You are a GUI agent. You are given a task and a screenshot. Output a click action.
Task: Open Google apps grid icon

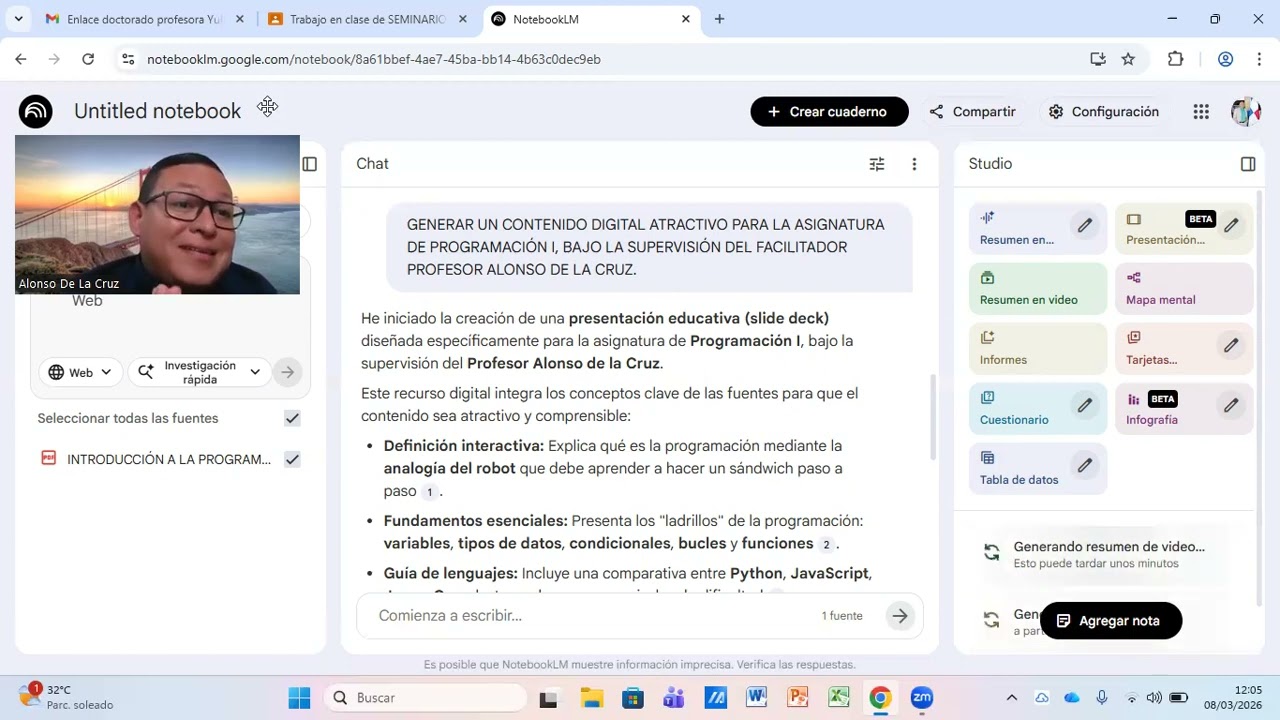[1201, 112]
